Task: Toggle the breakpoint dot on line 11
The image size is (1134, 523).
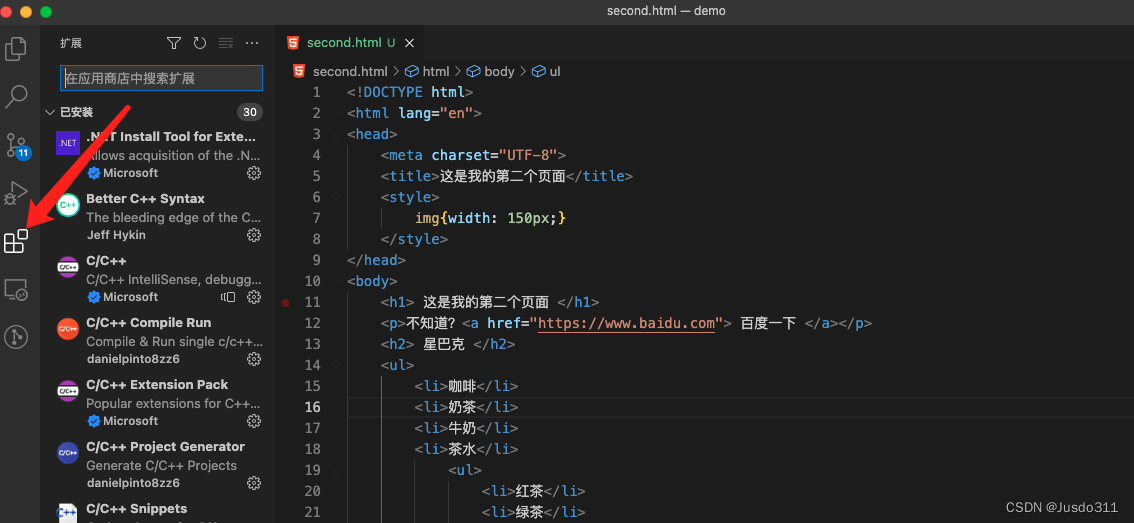Action: tap(286, 302)
